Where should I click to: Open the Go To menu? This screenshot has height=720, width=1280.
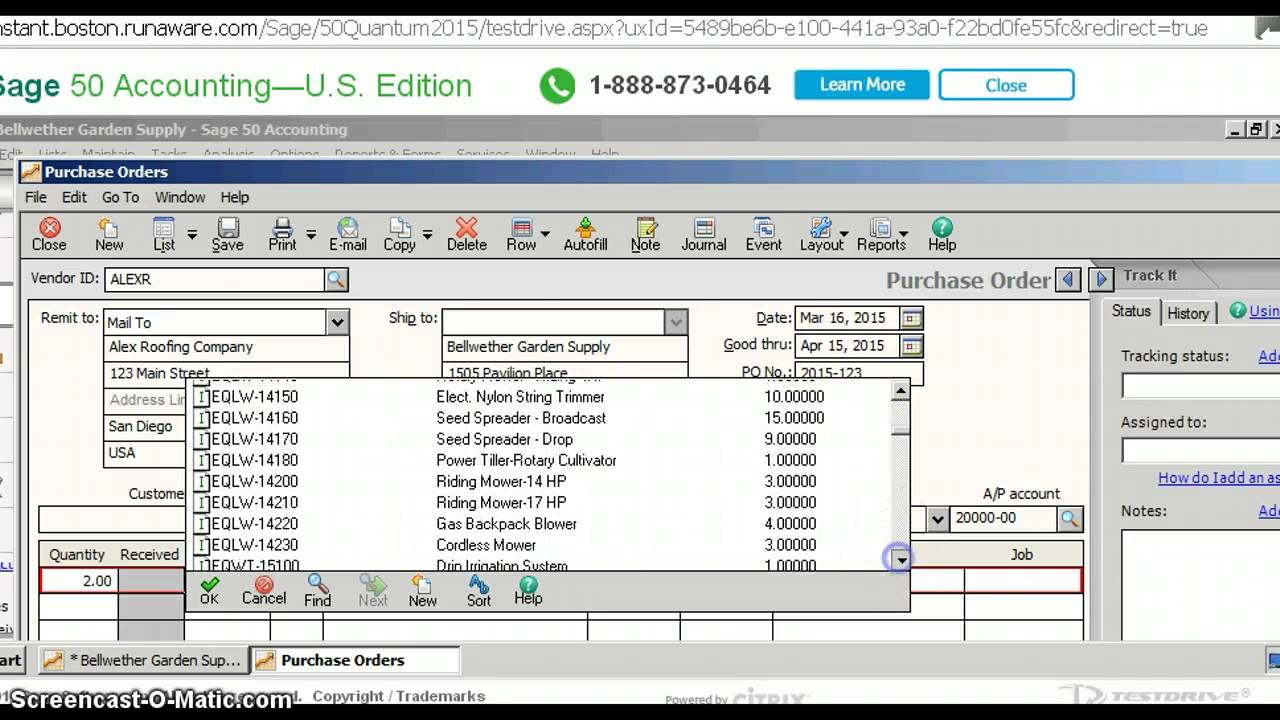(120, 197)
